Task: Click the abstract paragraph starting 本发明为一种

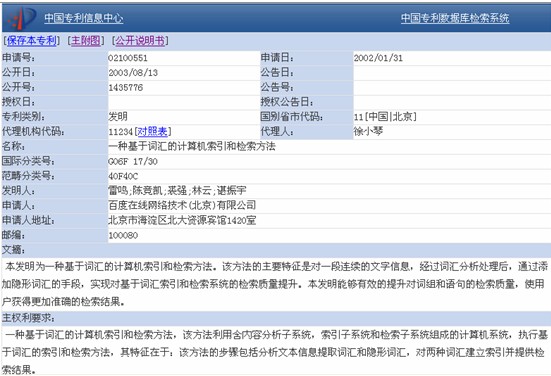Action: click(x=276, y=284)
